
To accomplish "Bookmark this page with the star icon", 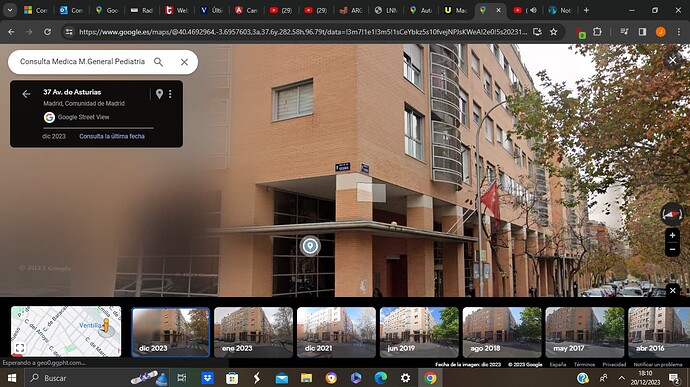I will (x=554, y=32).
